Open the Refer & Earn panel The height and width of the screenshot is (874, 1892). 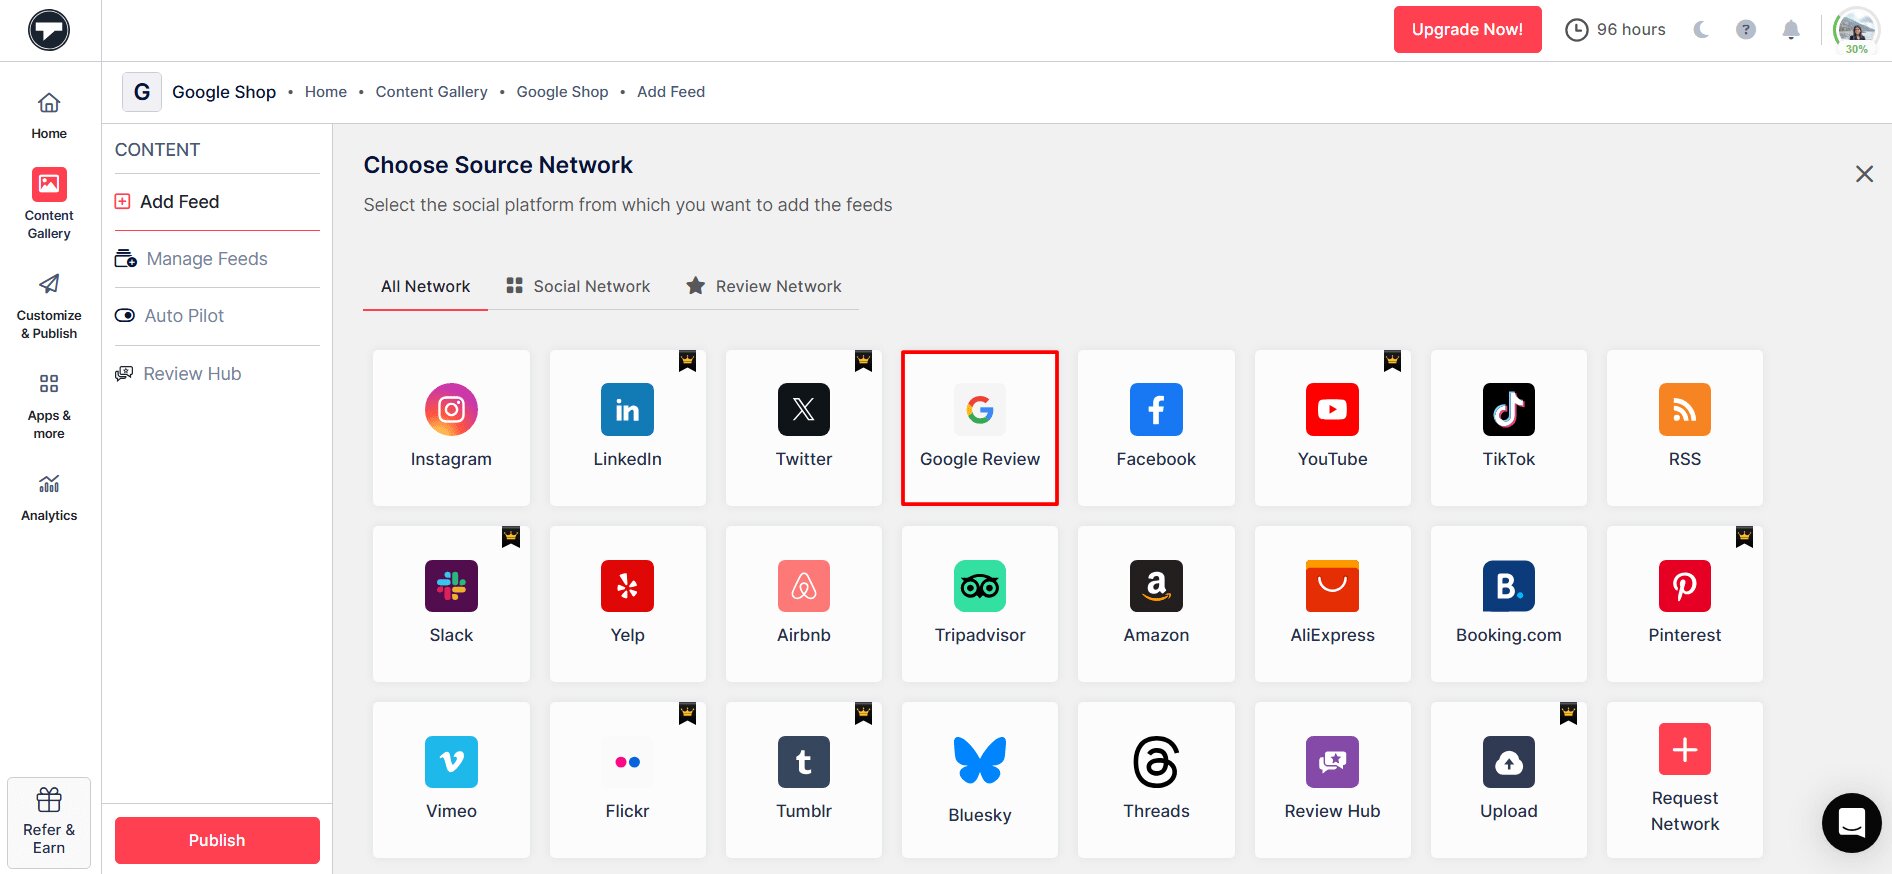pos(49,823)
